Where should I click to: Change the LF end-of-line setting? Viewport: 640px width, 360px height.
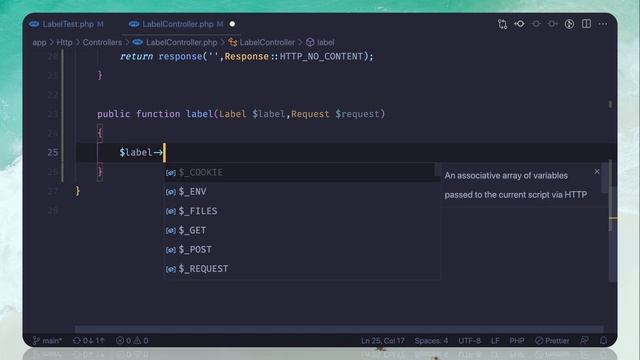click(x=495, y=340)
